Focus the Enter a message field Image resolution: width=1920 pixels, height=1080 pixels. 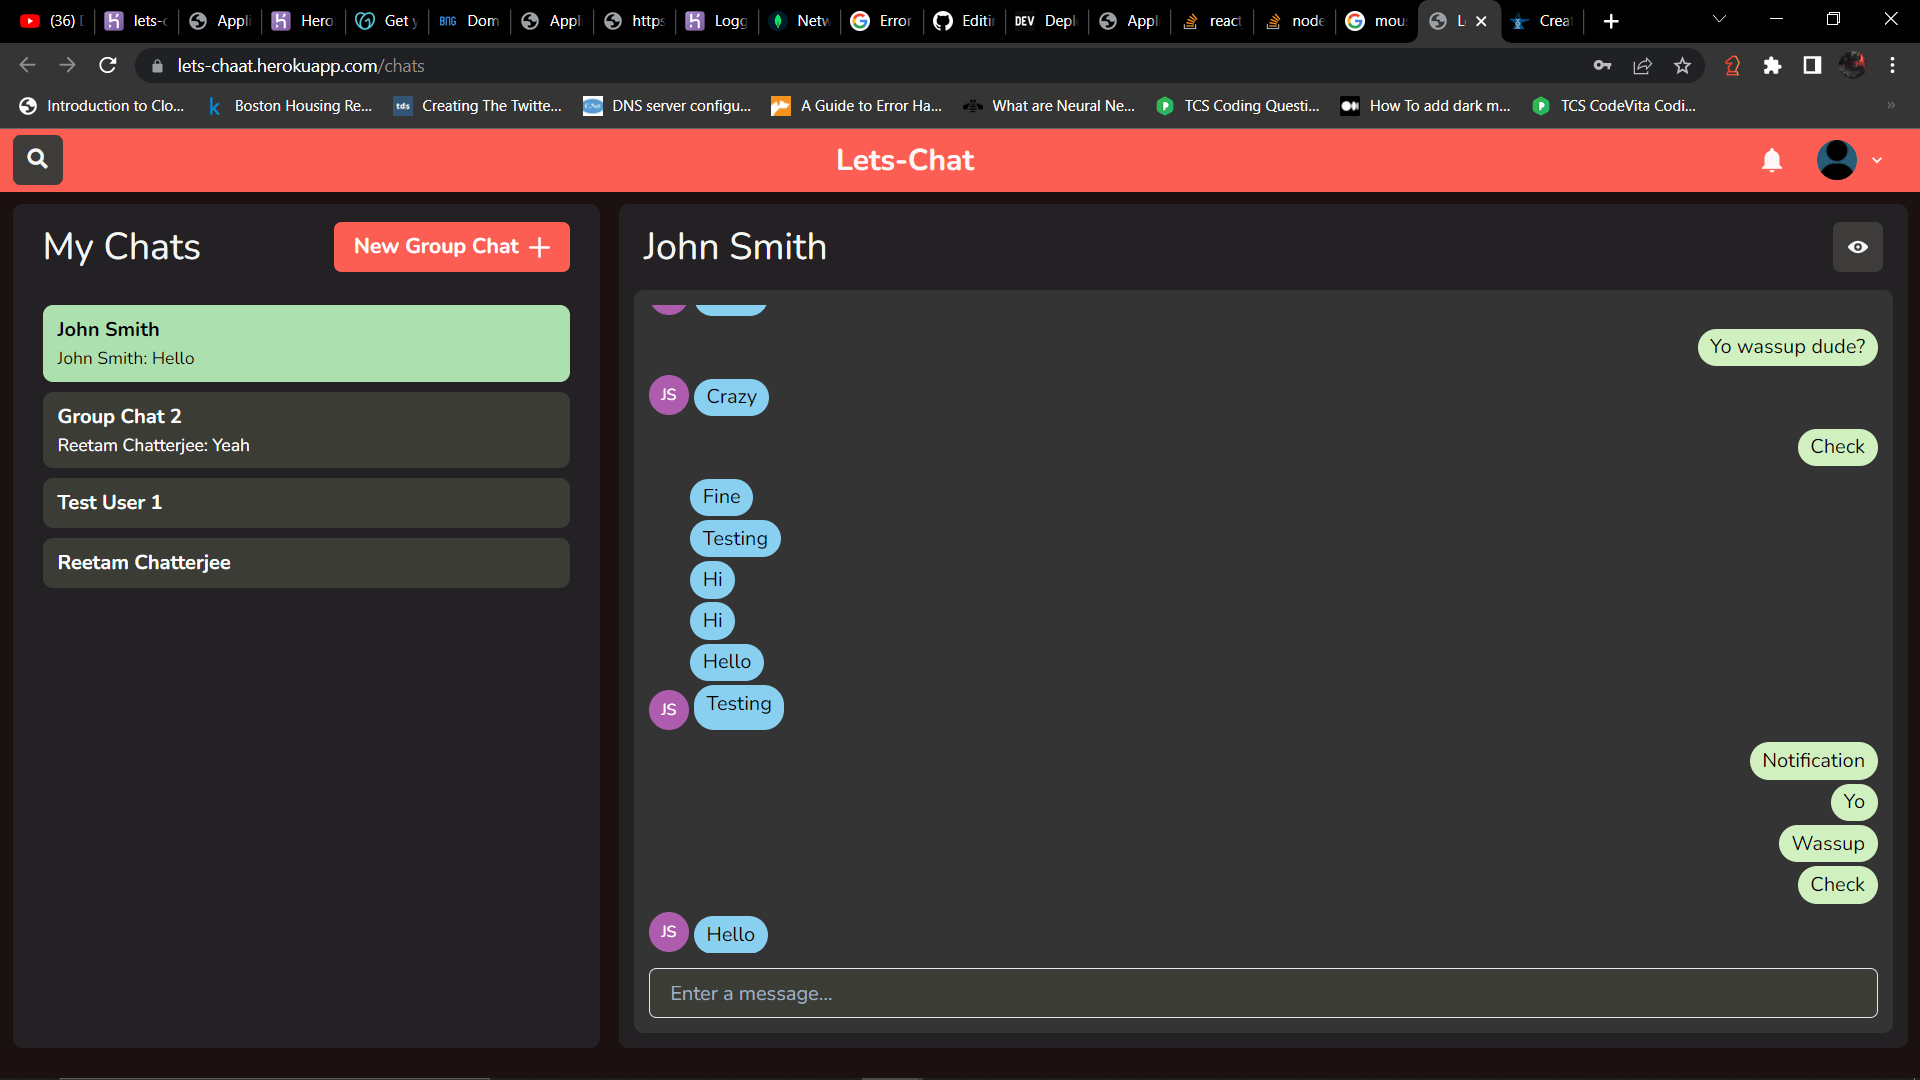[x=1263, y=993]
